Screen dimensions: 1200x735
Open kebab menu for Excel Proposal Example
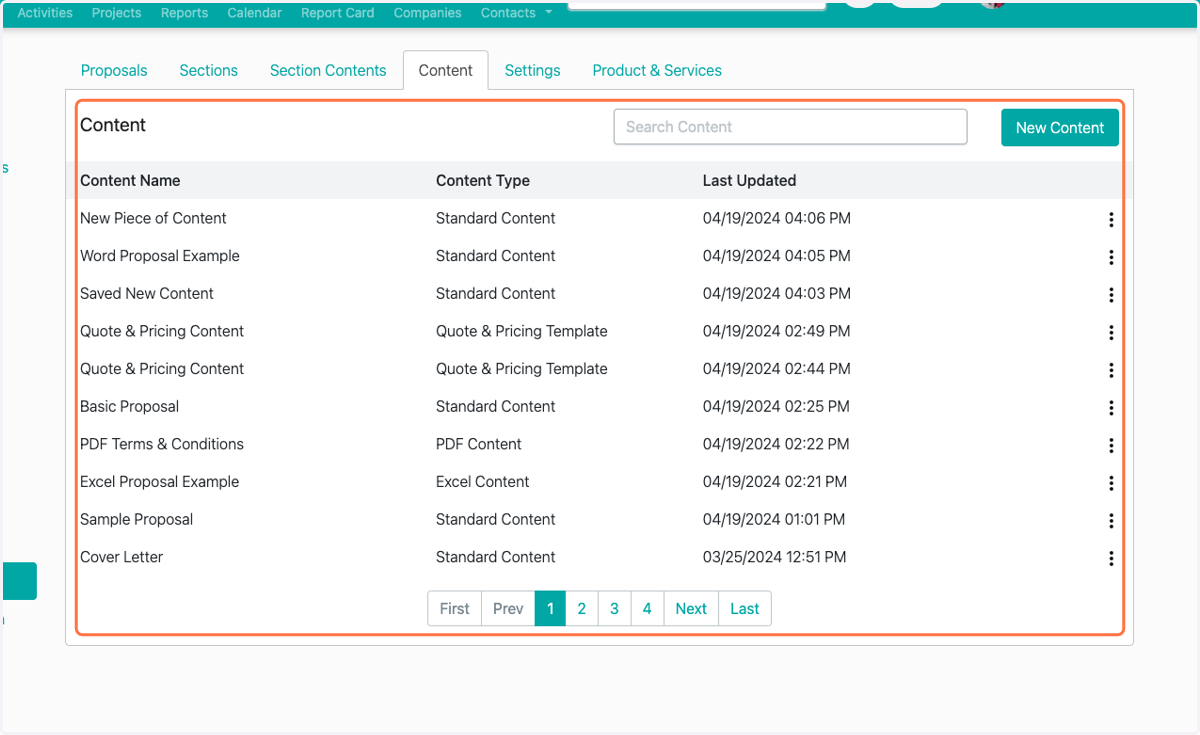(x=1111, y=483)
